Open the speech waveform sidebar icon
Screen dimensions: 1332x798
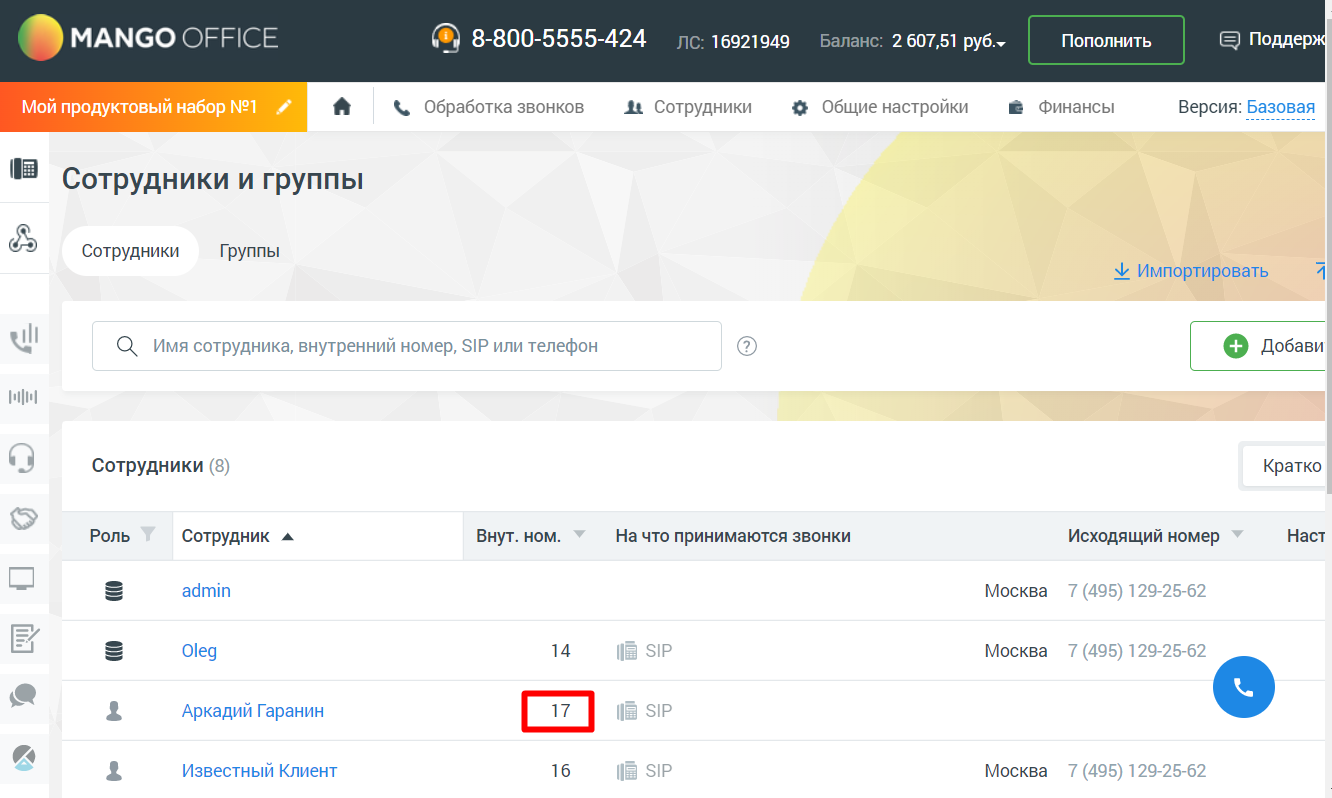point(23,397)
